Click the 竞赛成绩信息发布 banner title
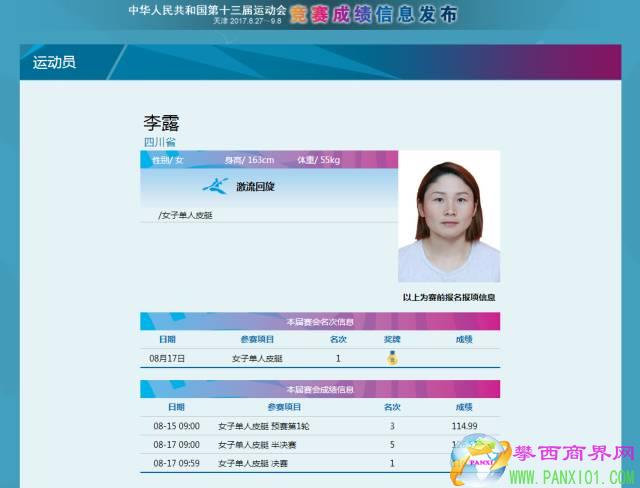The height and width of the screenshot is (488, 640). 375,14
